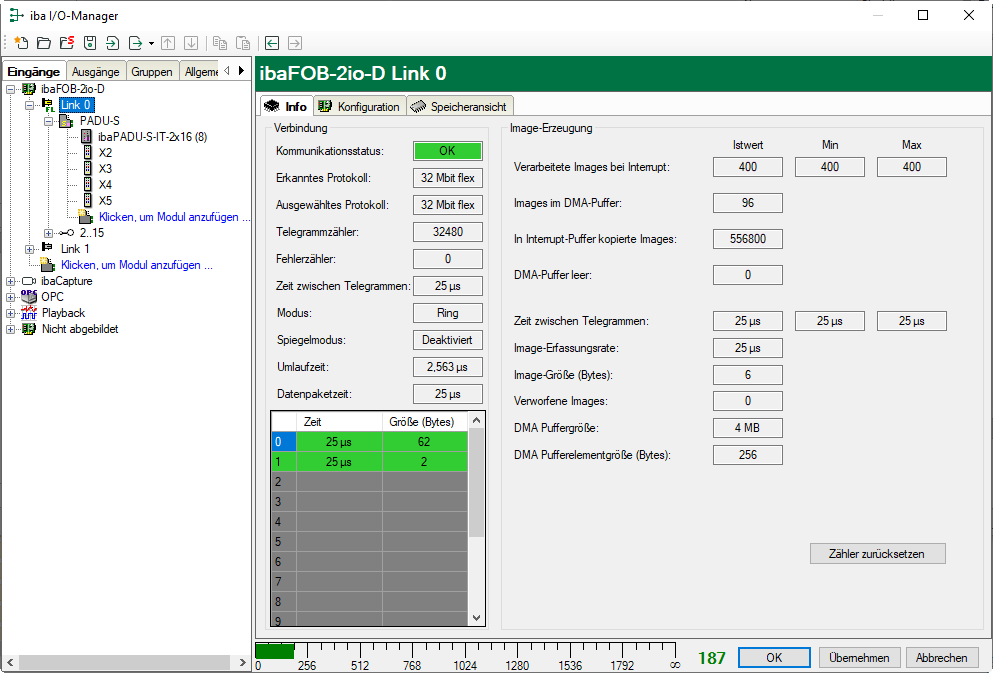Select the Playback node icon

click(29, 313)
